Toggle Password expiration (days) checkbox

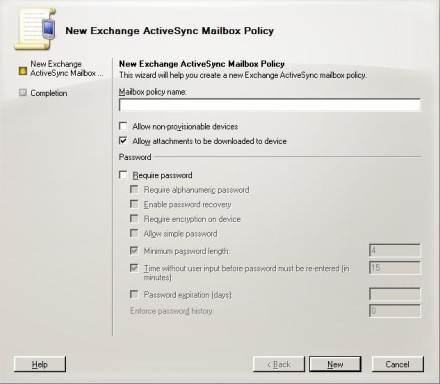pos(134,294)
